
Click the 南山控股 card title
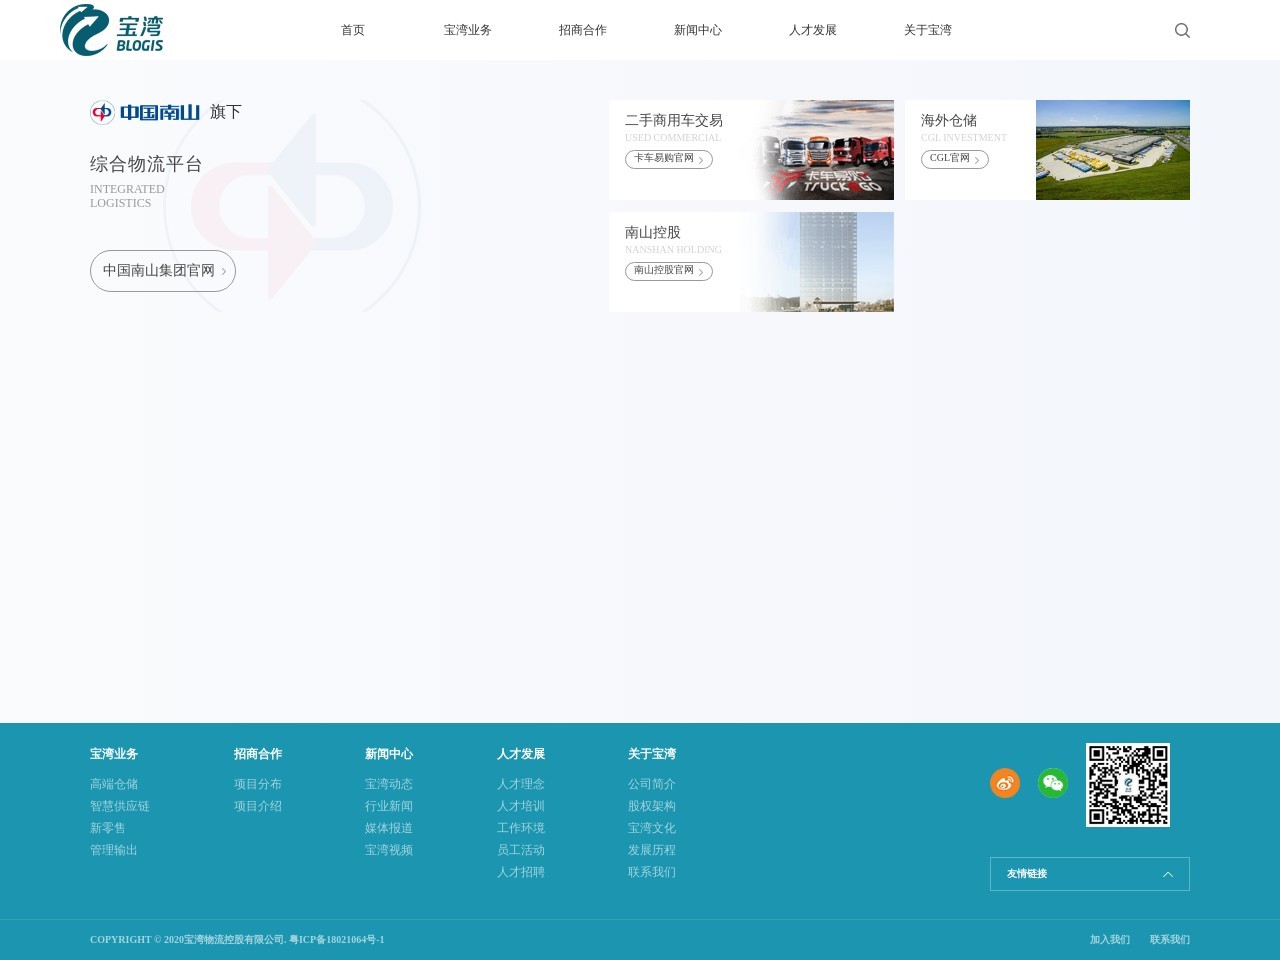[x=653, y=232]
